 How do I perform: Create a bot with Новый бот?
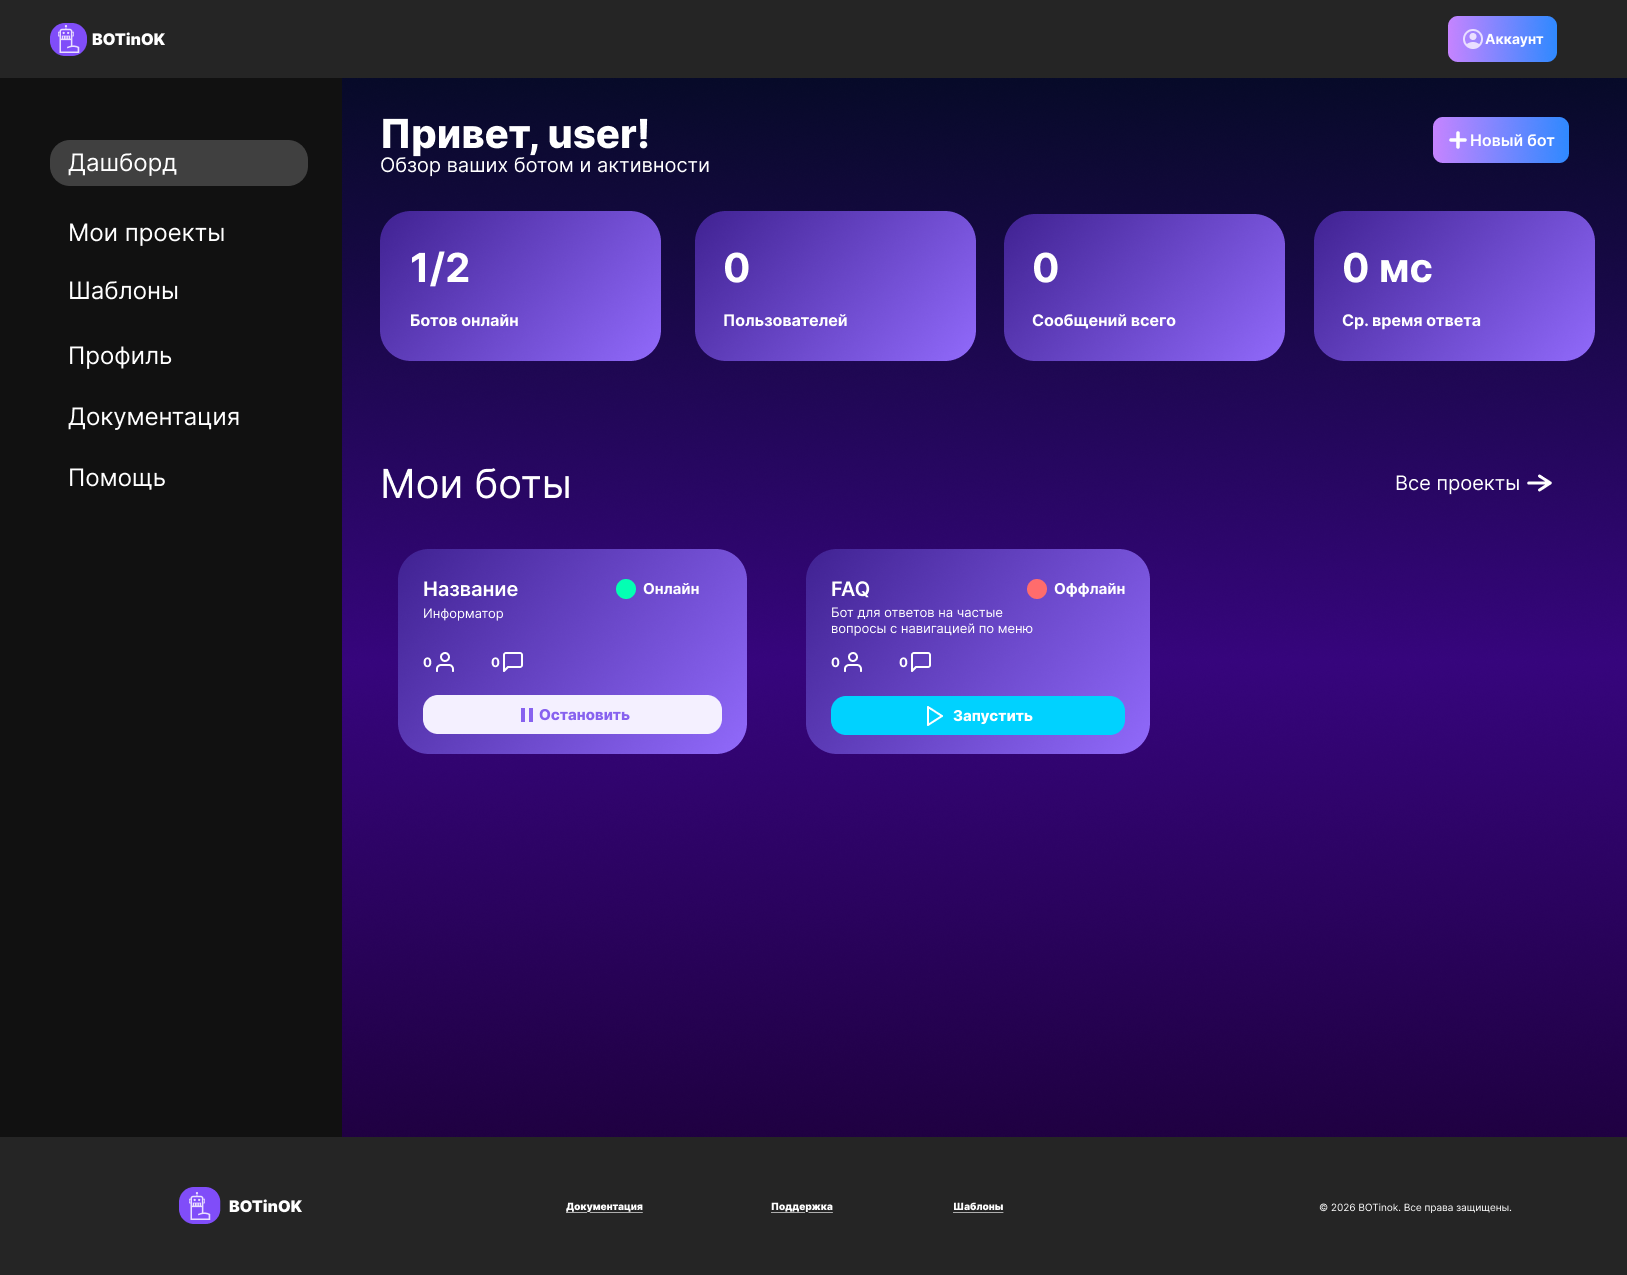pos(1501,140)
